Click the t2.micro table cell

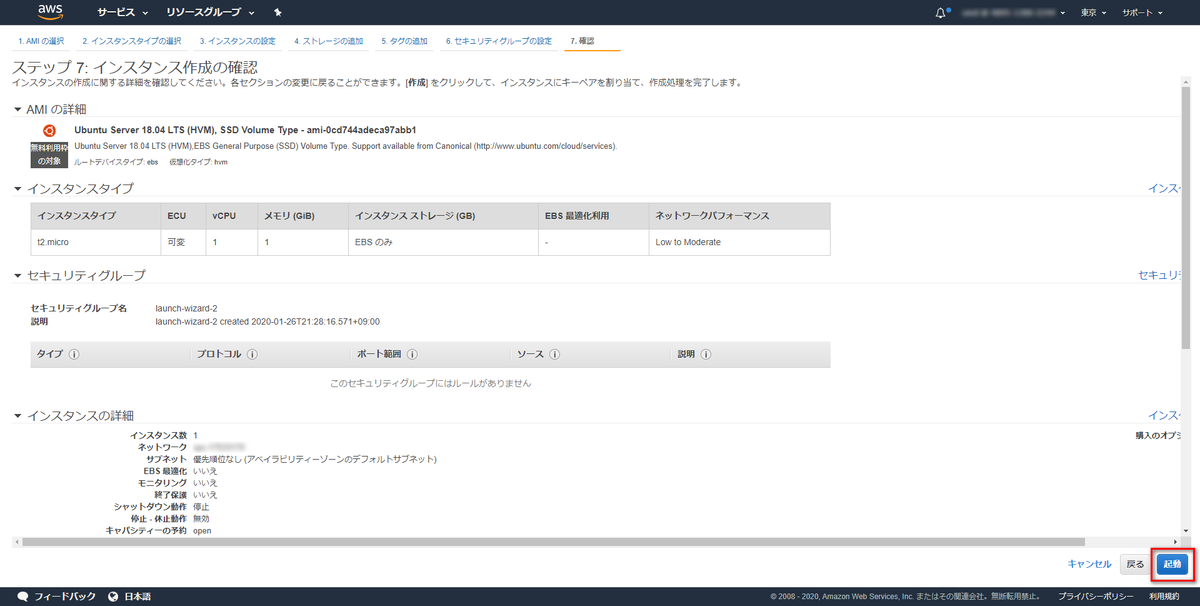pos(96,242)
